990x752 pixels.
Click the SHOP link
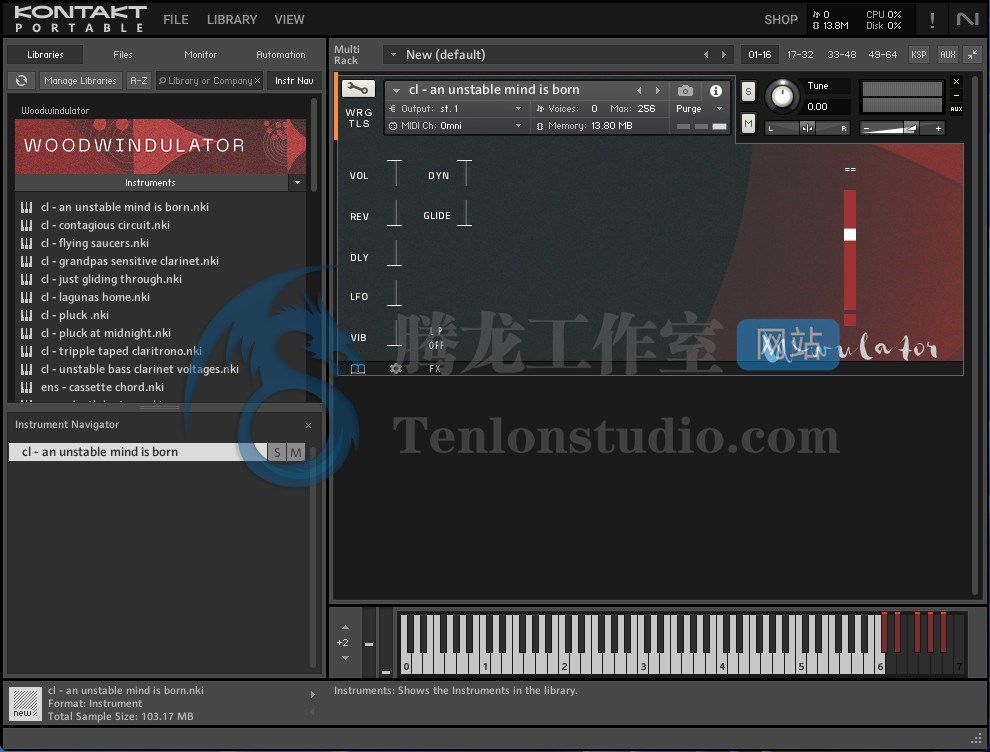[781, 20]
